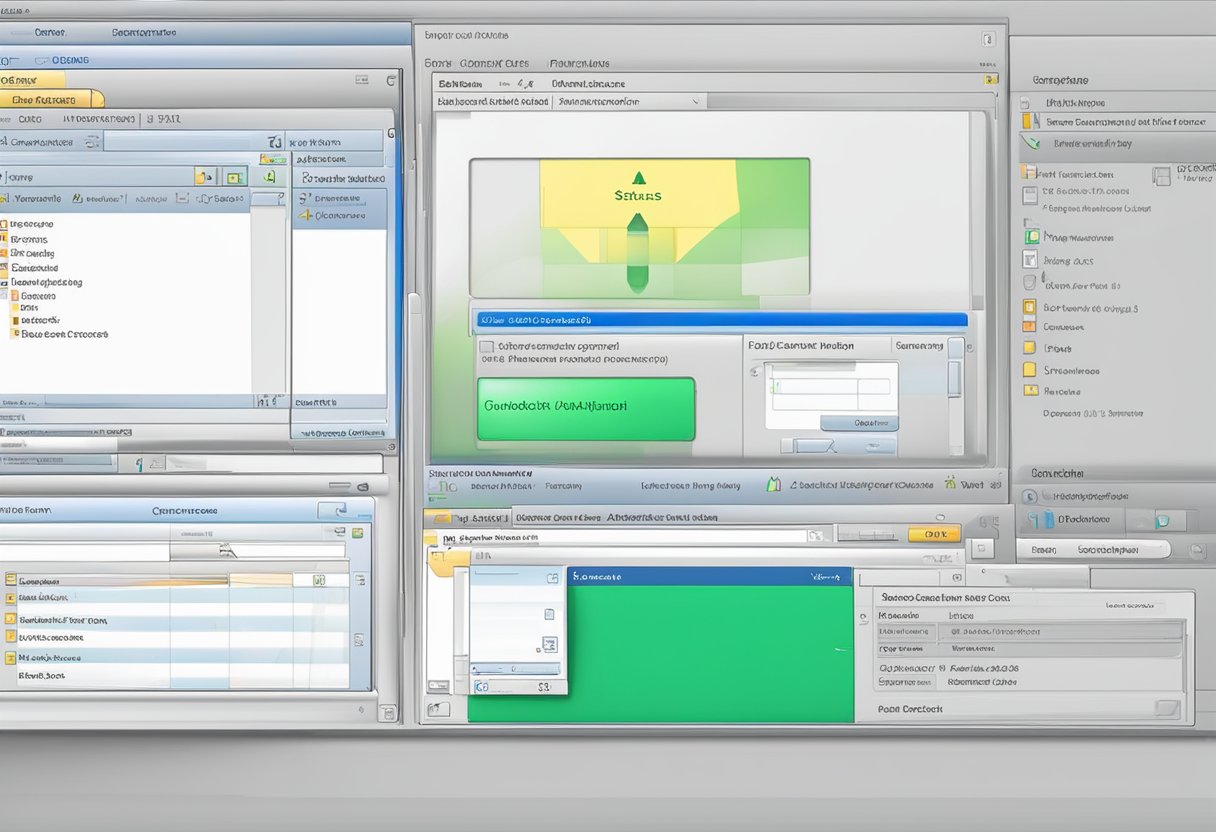The image size is (1216, 832).
Task: Click the green square icon beside the yellow folder icon
Action: point(234,177)
